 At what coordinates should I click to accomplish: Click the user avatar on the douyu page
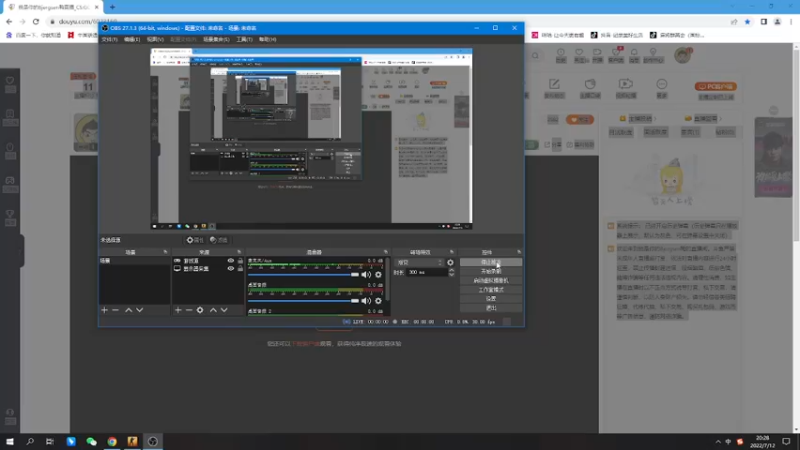pyautogui.click(x=683, y=55)
